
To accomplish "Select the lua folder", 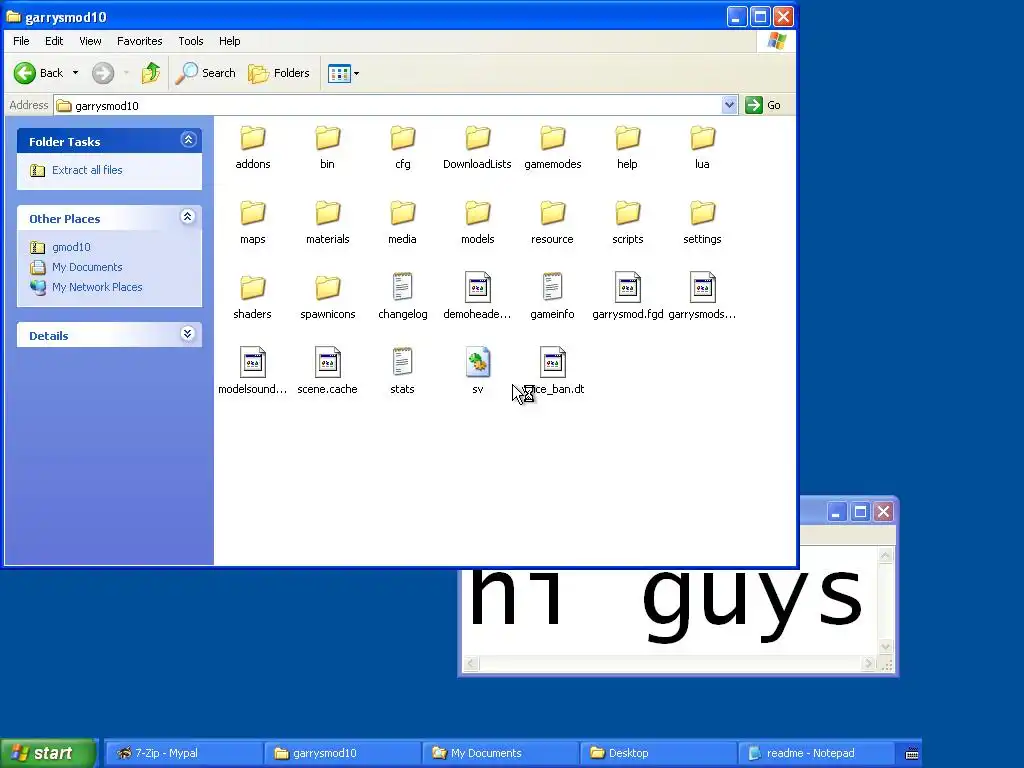I will [x=702, y=148].
